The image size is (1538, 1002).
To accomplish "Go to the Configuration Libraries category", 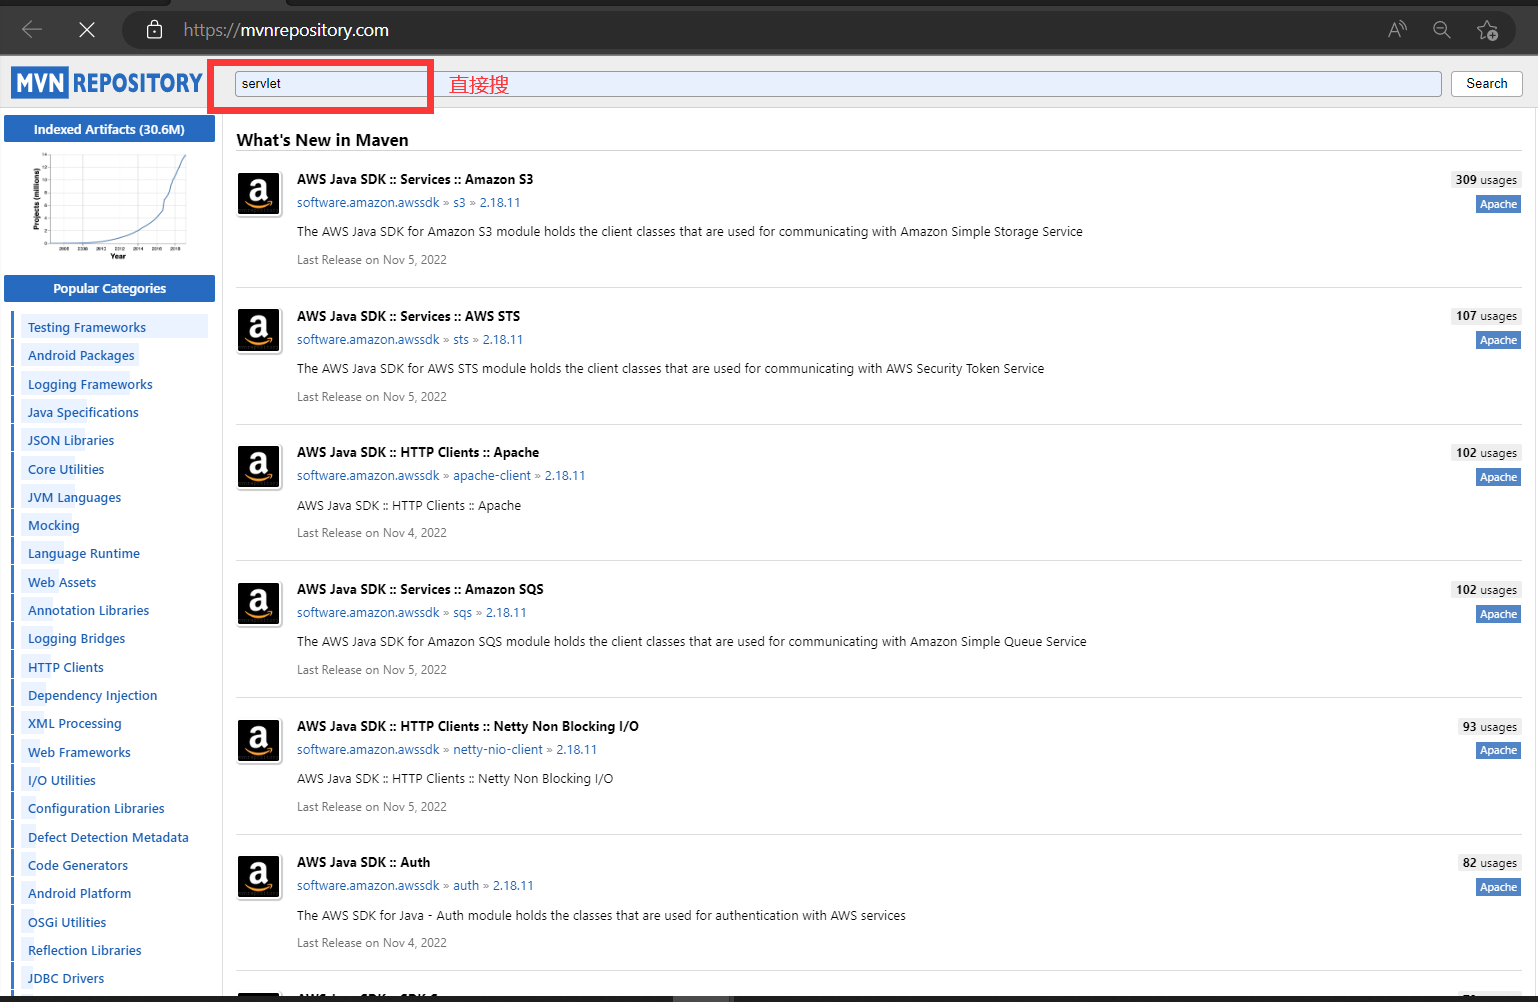I will click(96, 808).
